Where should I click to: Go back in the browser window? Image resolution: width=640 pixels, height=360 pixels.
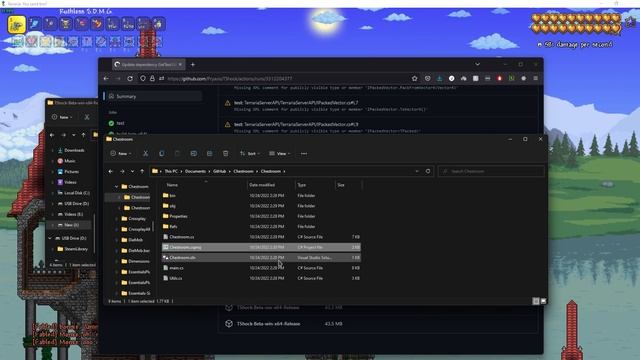point(106,78)
